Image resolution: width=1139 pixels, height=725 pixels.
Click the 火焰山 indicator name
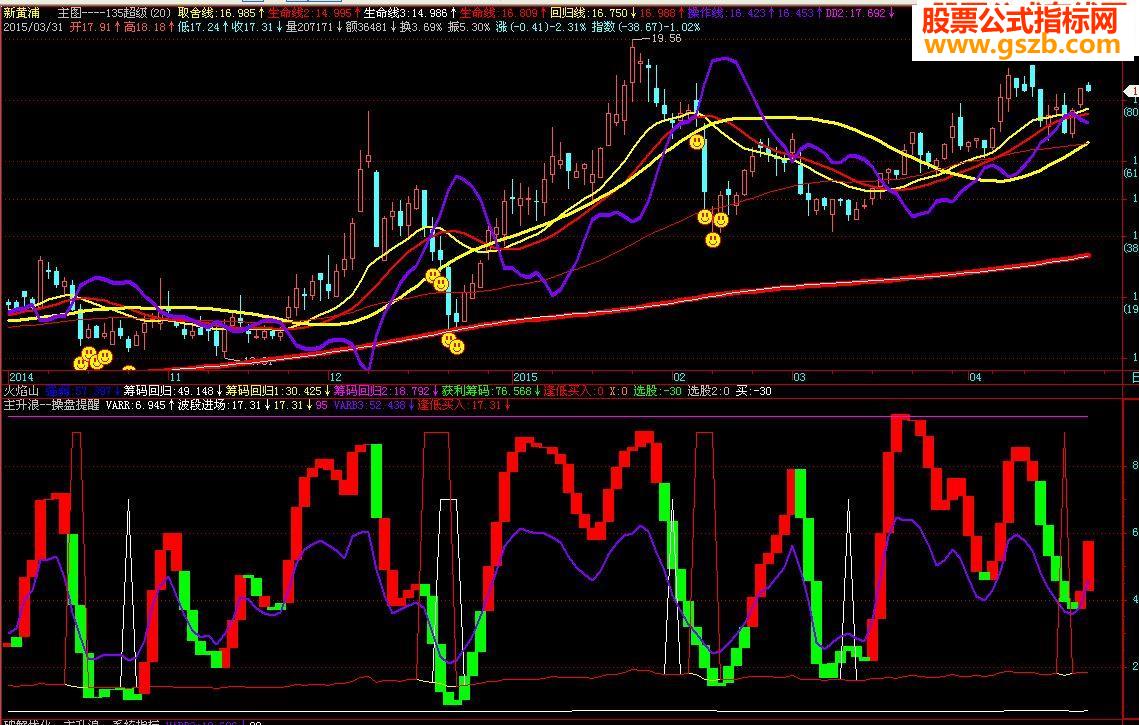(20, 391)
